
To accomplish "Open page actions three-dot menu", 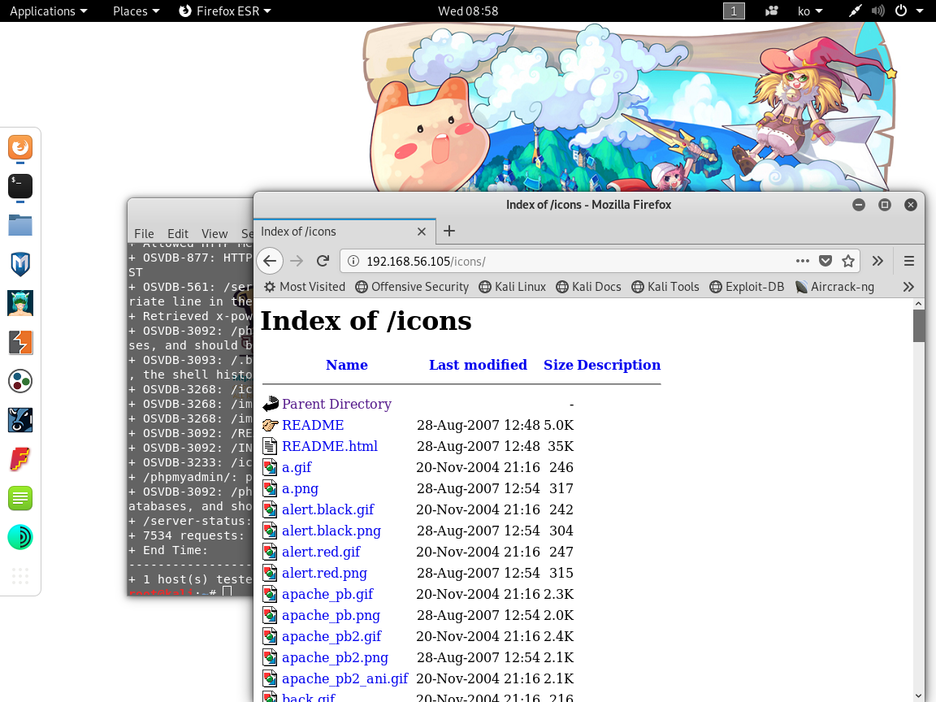I will 803,261.
